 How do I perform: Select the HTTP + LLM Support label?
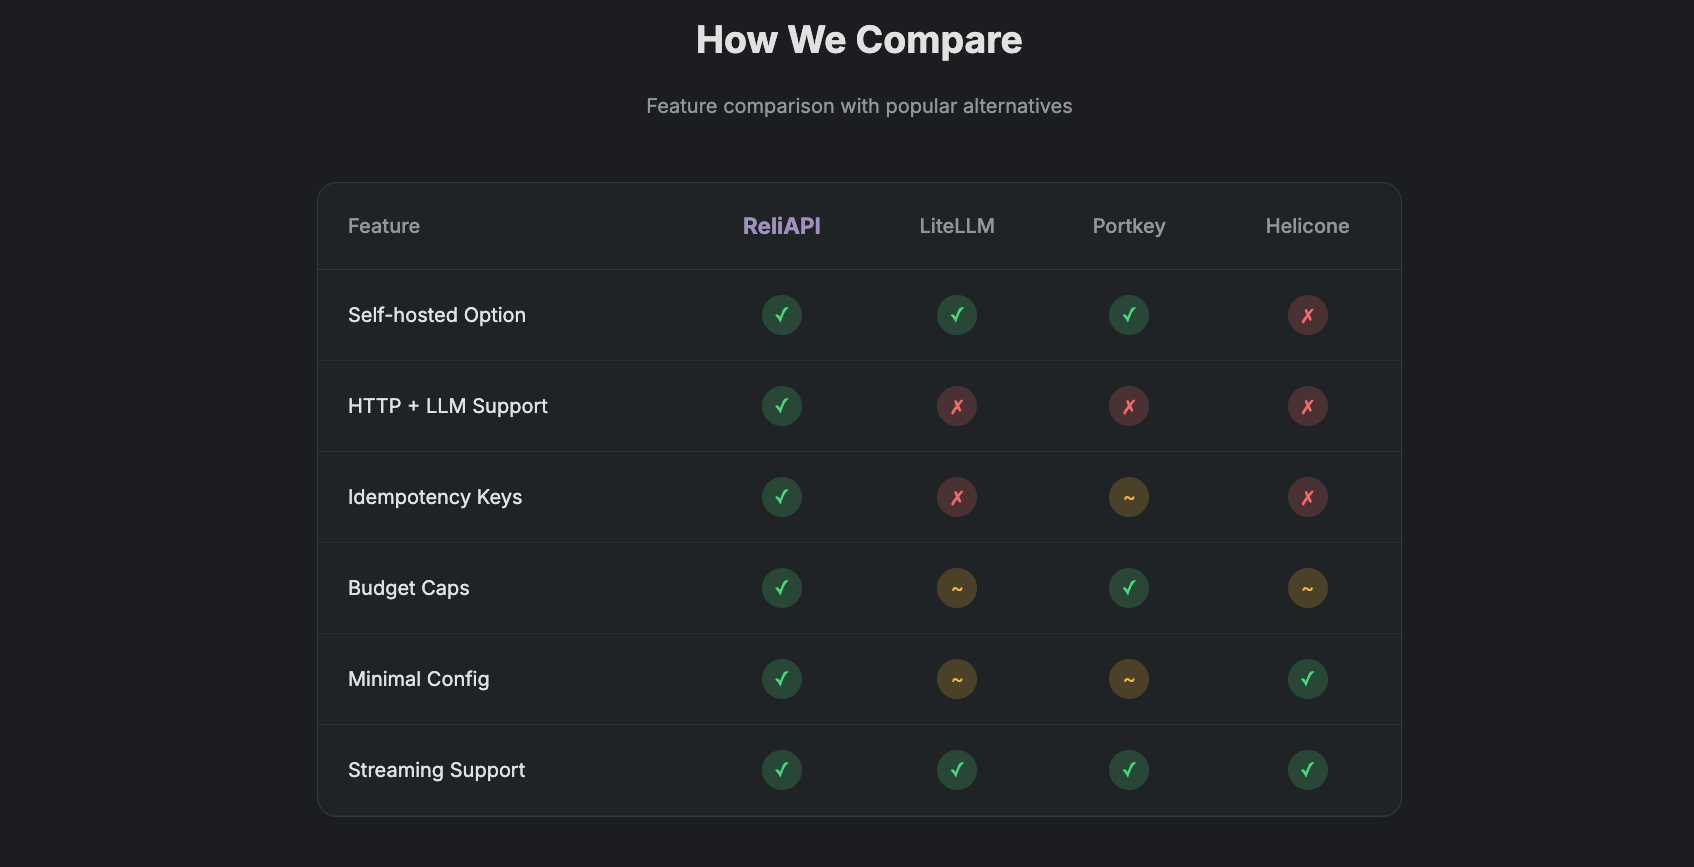point(448,406)
